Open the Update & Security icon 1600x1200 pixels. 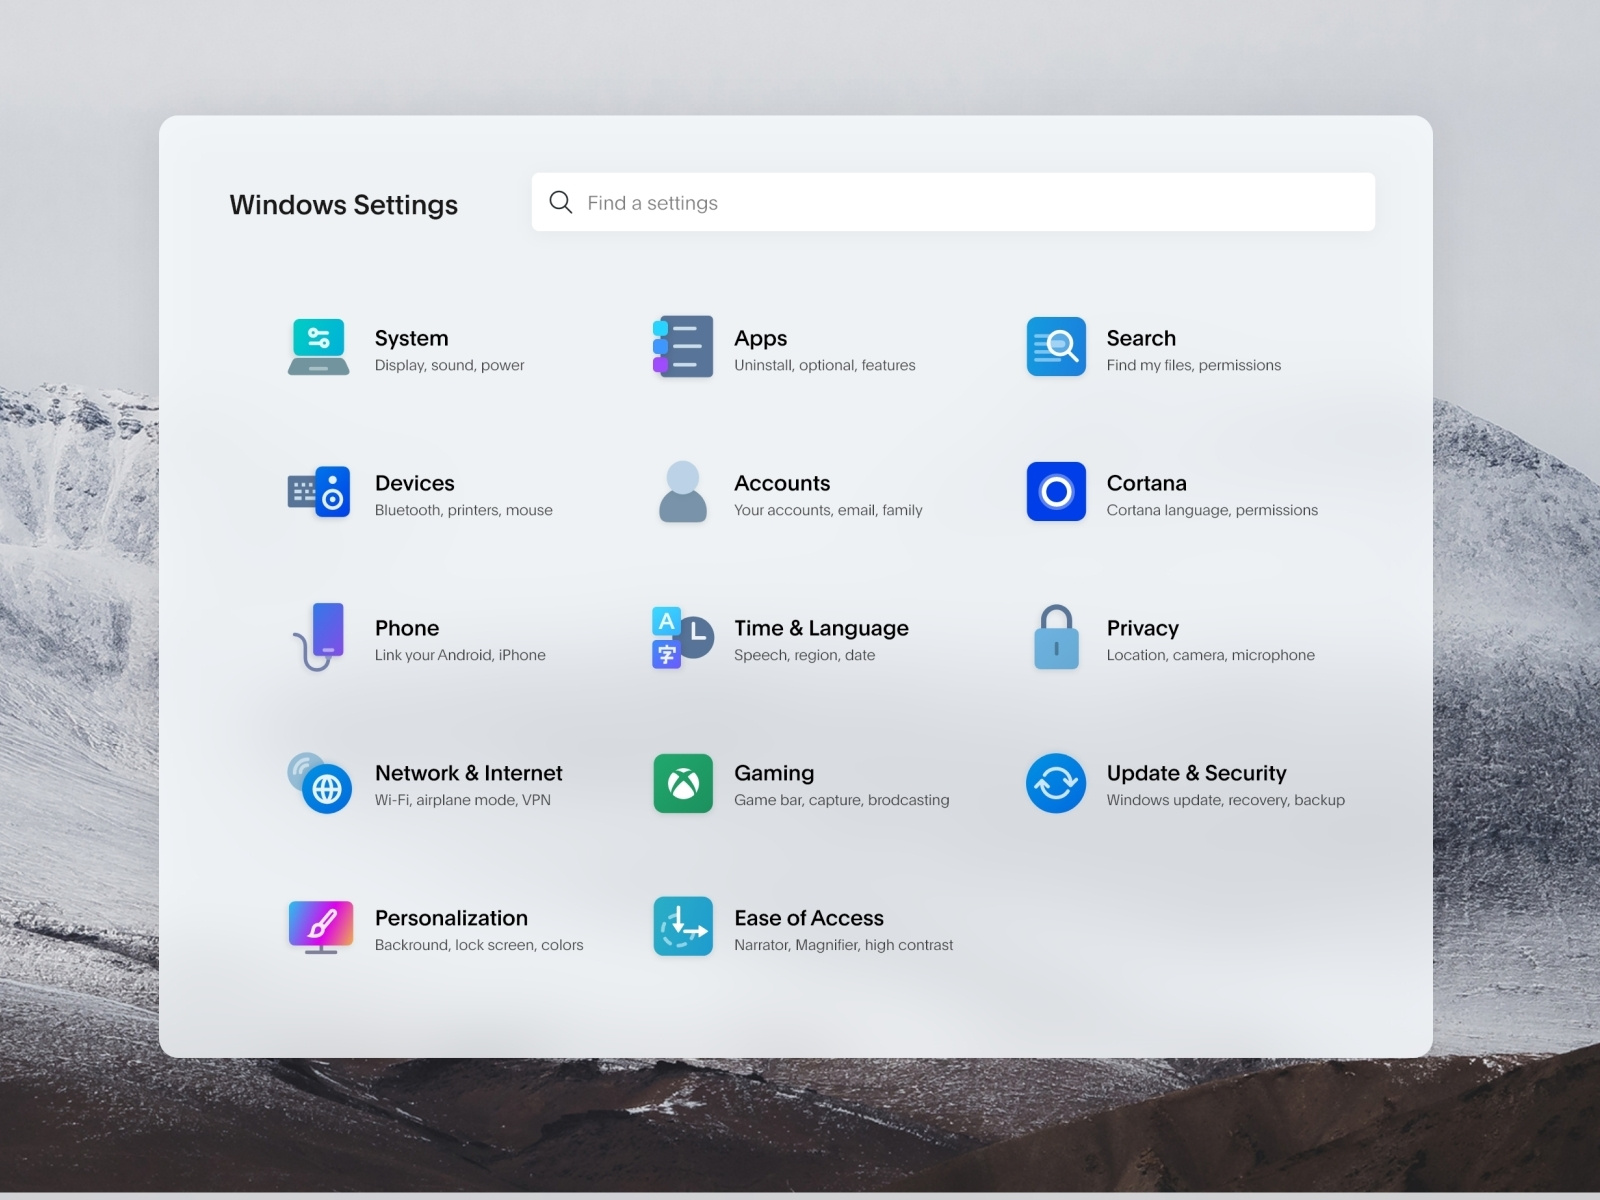(x=1055, y=783)
